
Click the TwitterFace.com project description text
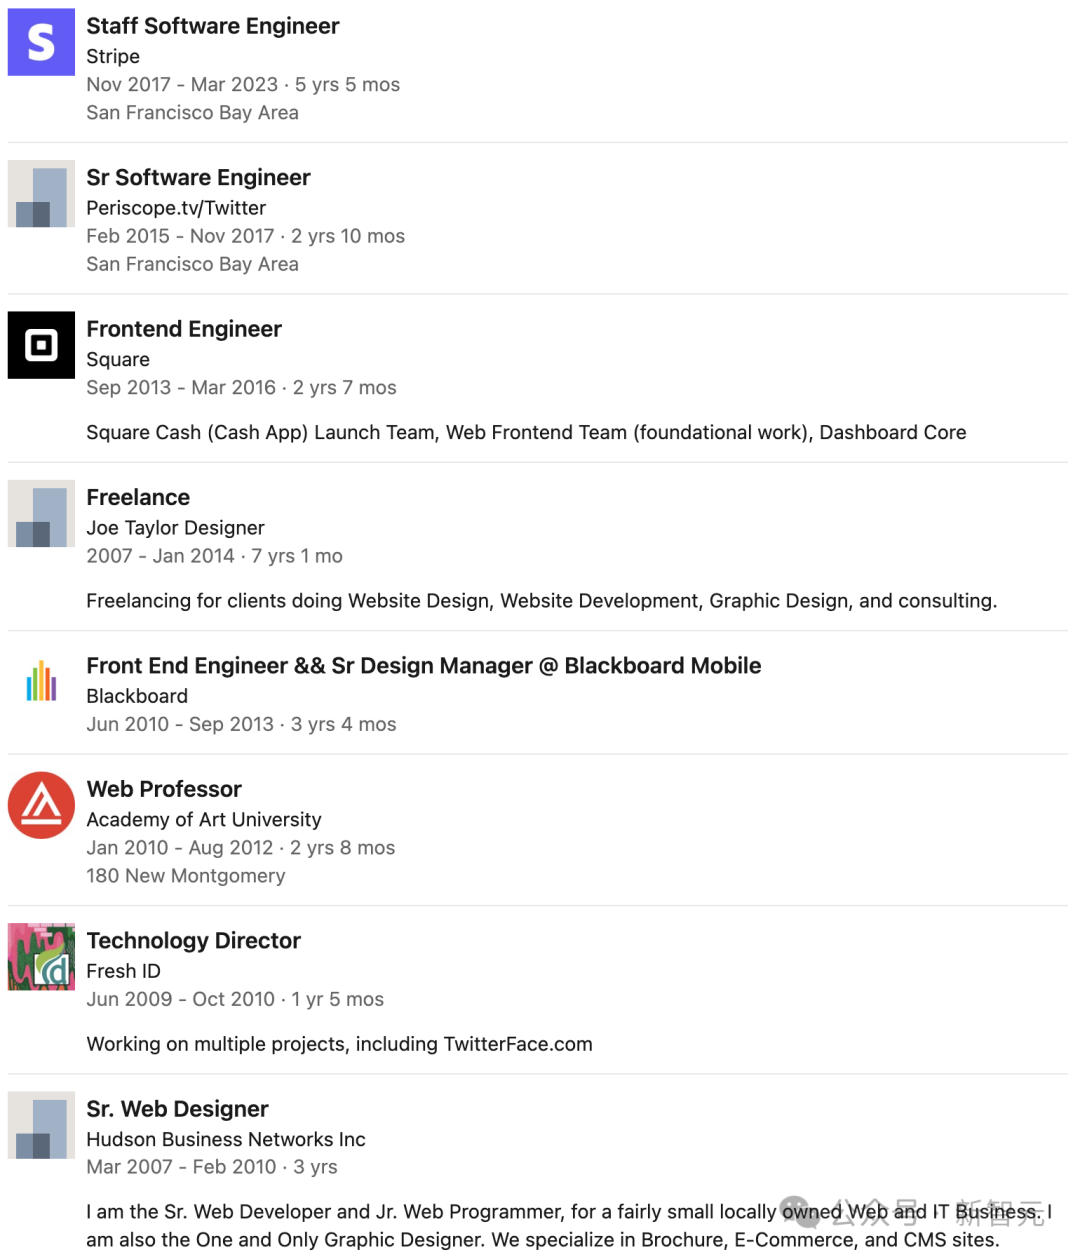point(339,1044)
